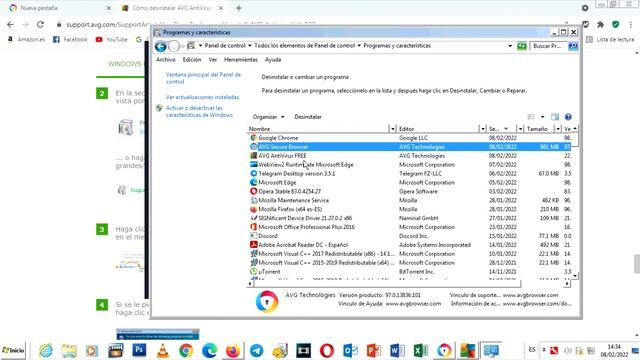Click in the Buscar programs search field

(x=549, y=46)
